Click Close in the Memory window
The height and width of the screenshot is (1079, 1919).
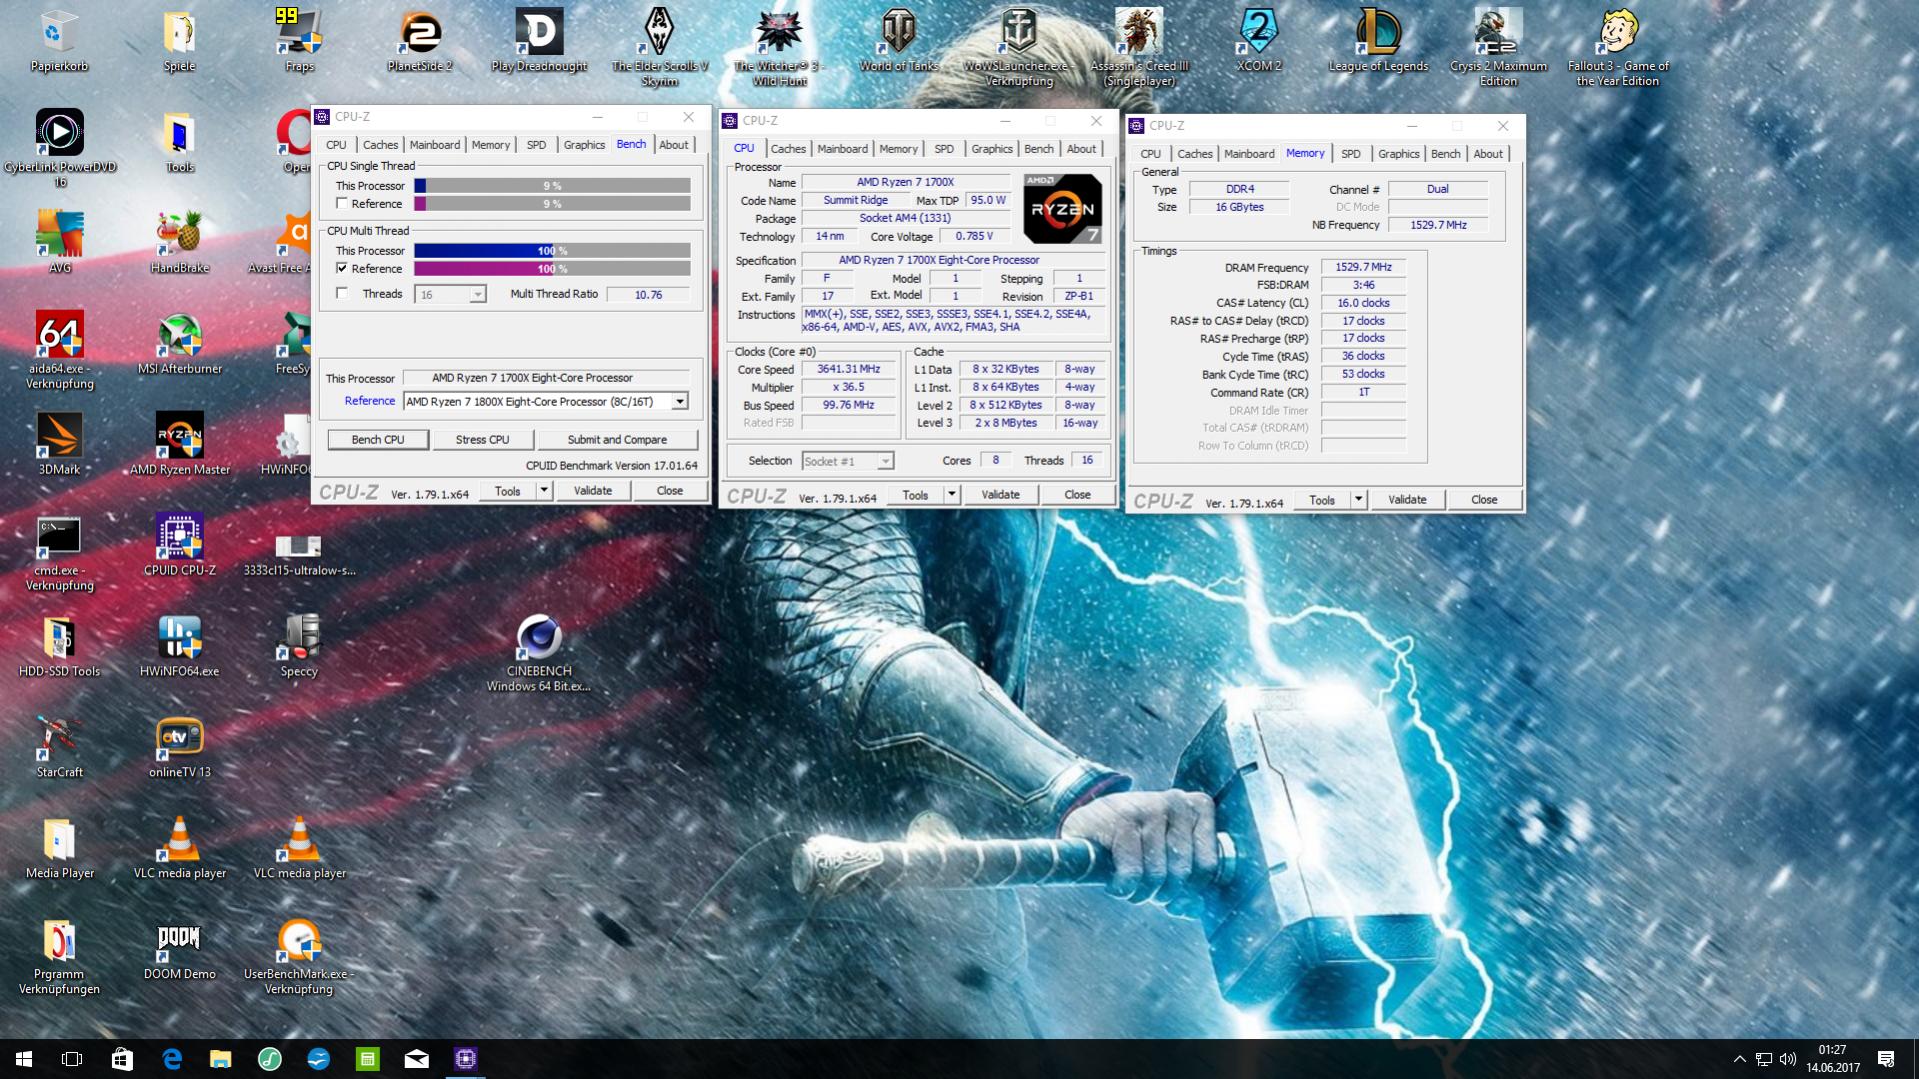(x=1484, y=499)
